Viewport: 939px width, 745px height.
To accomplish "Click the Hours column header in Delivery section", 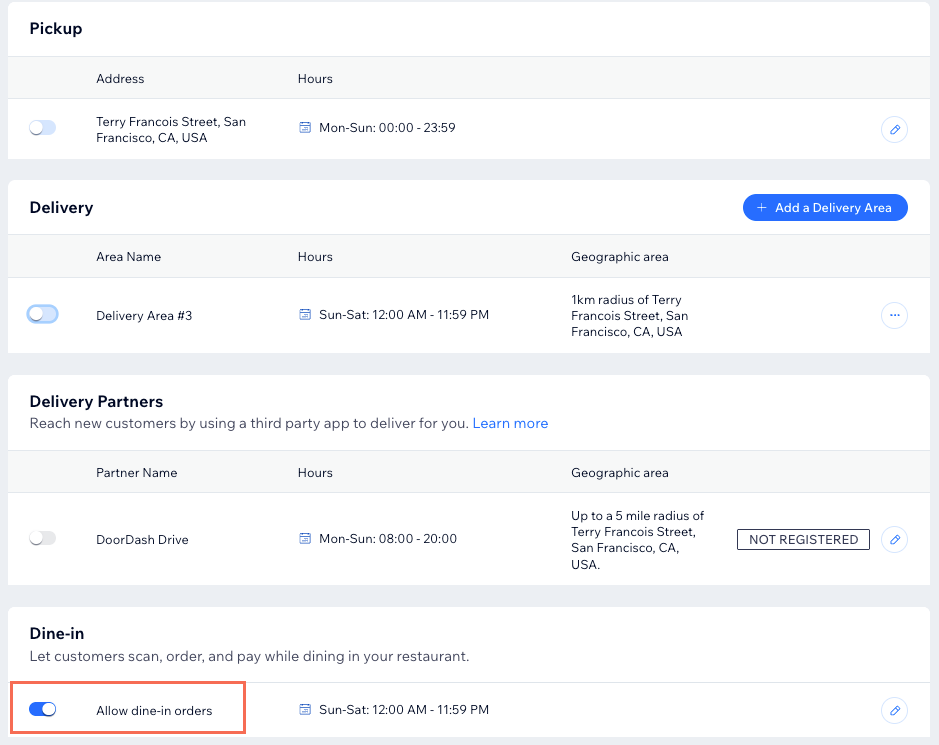I will 315,257.
